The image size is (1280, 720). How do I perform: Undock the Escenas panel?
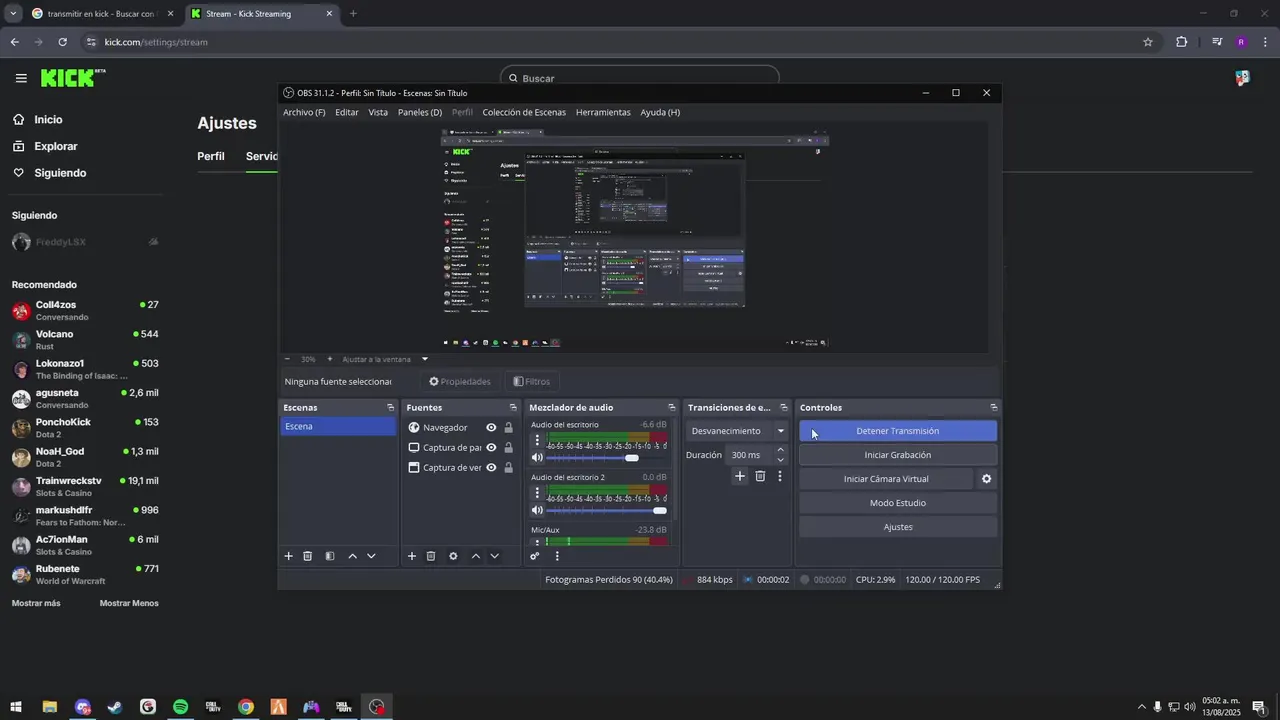tap(390, 408)
